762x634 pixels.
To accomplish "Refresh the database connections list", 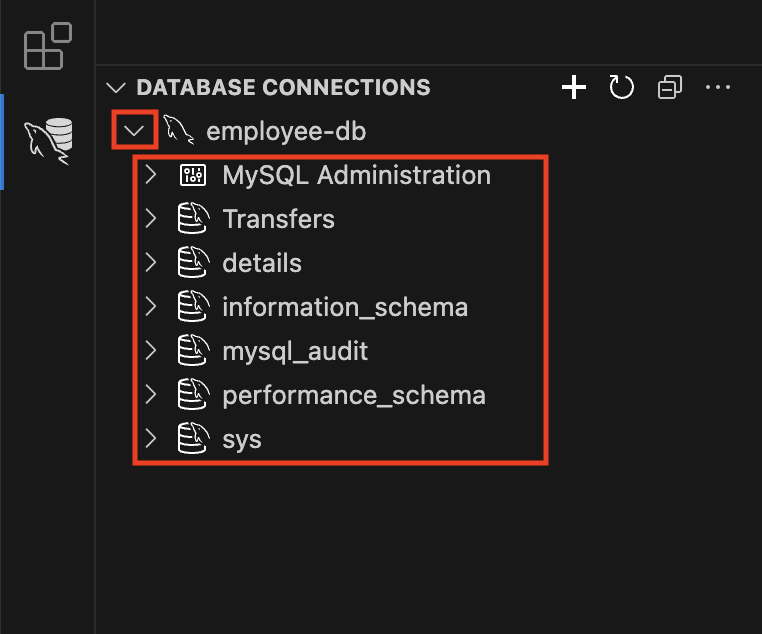I will [622, 87].
